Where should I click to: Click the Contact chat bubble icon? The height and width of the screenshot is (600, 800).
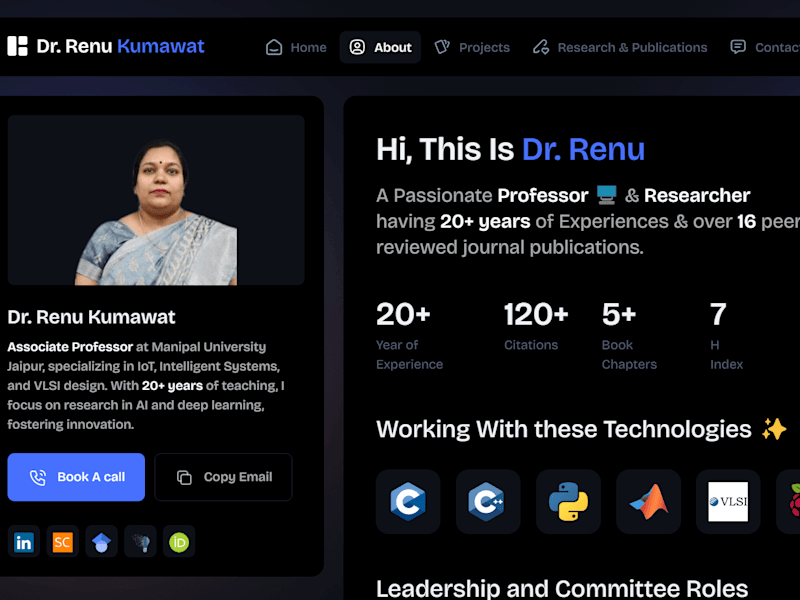(738, 47)
